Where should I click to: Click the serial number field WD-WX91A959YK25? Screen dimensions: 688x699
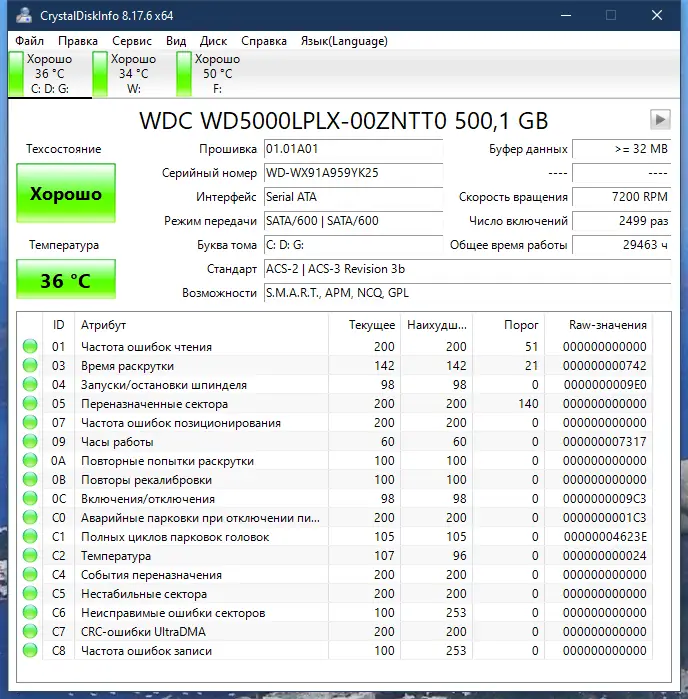[x=353, y=173]
